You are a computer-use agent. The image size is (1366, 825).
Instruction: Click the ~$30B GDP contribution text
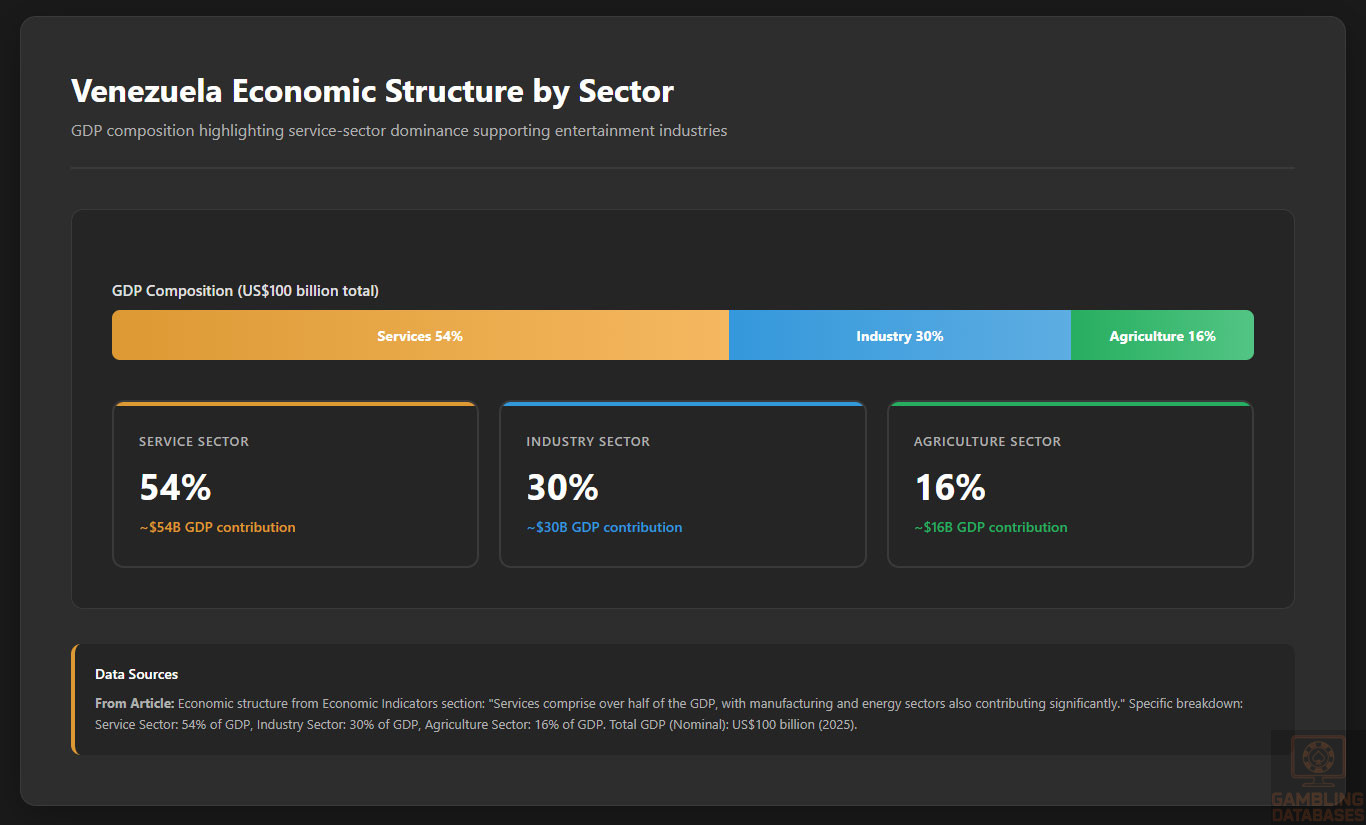pos(604,527)
